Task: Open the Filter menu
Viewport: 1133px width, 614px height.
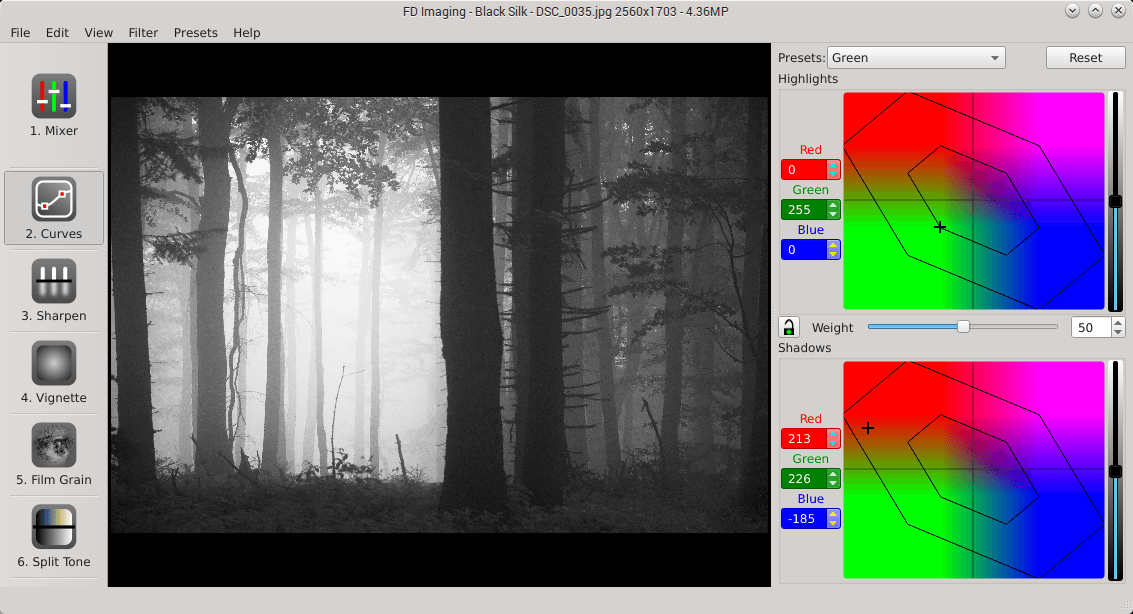Action: [x=143, y=33]
